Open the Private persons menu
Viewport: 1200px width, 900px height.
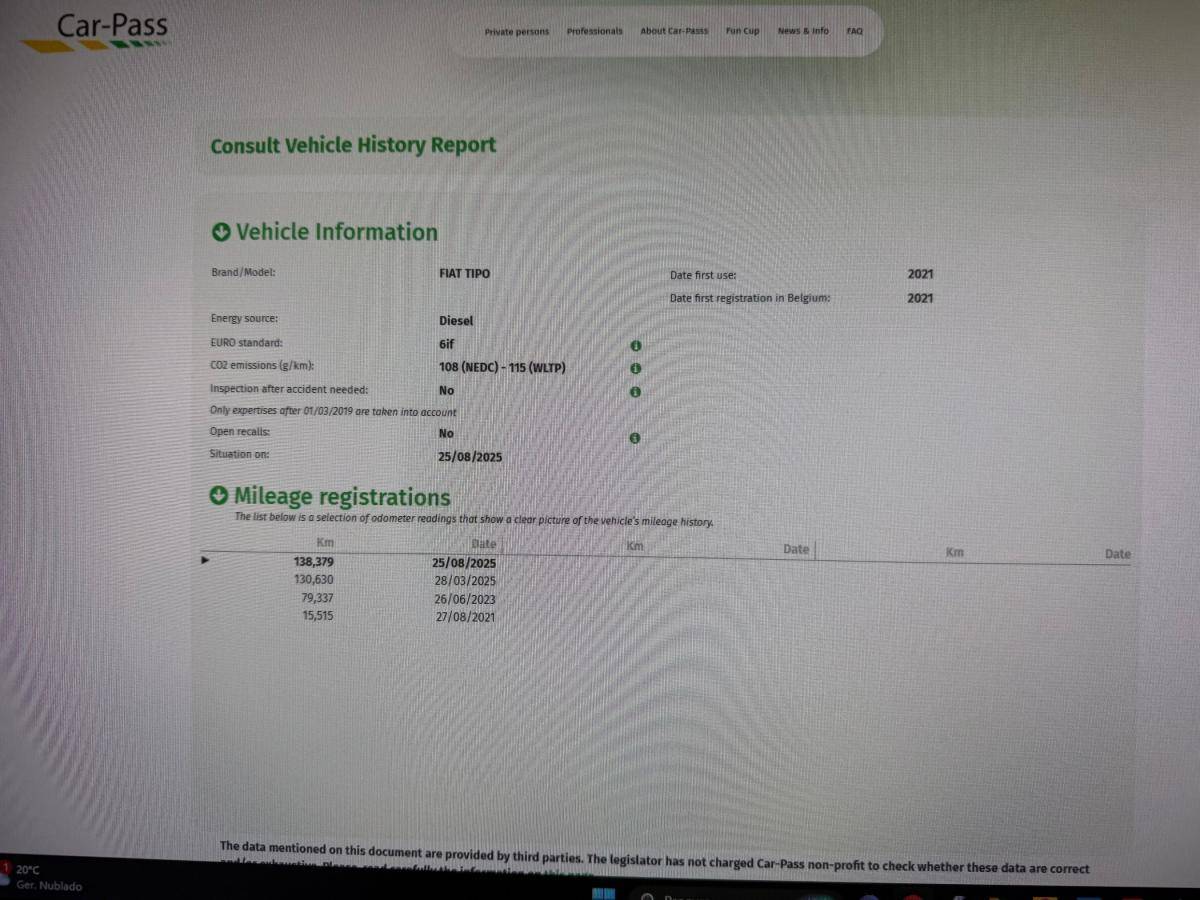[x=517, y=32]
